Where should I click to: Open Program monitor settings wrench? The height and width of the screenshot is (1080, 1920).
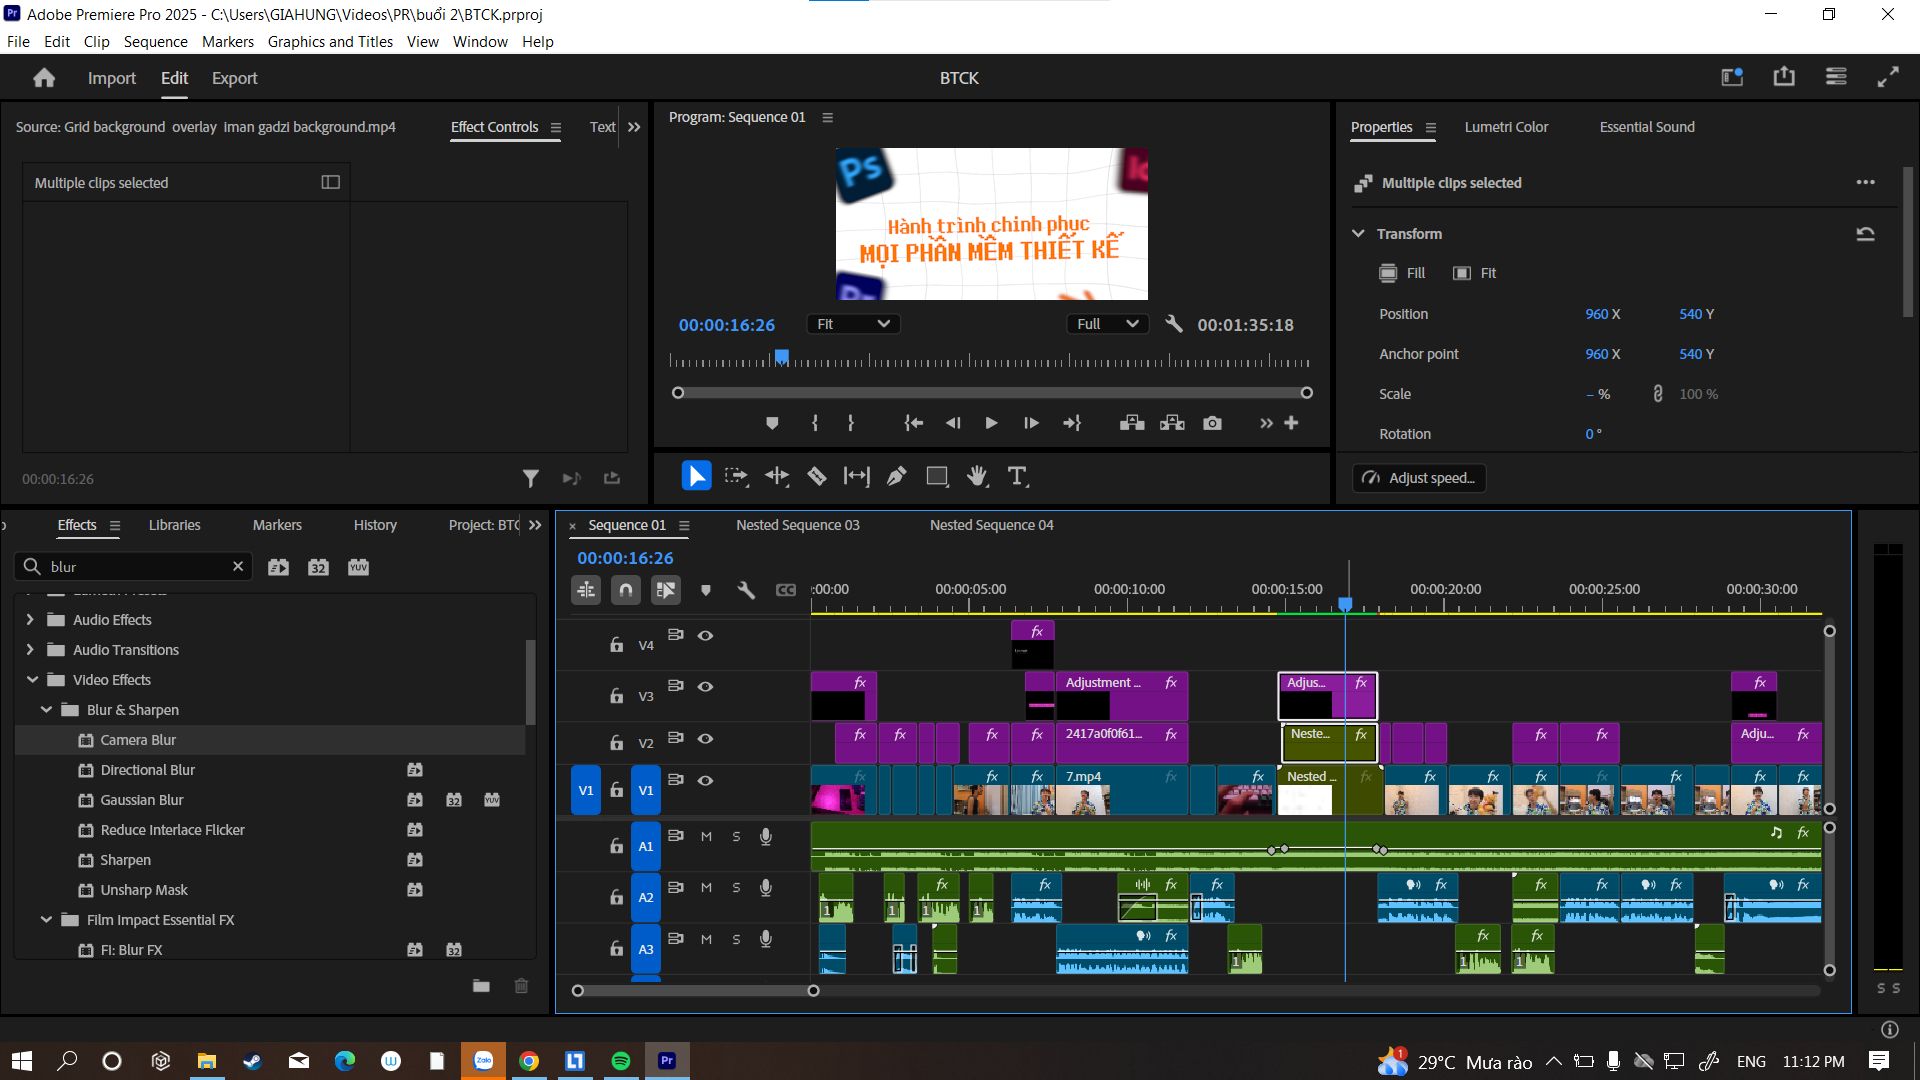(1174, 324)
